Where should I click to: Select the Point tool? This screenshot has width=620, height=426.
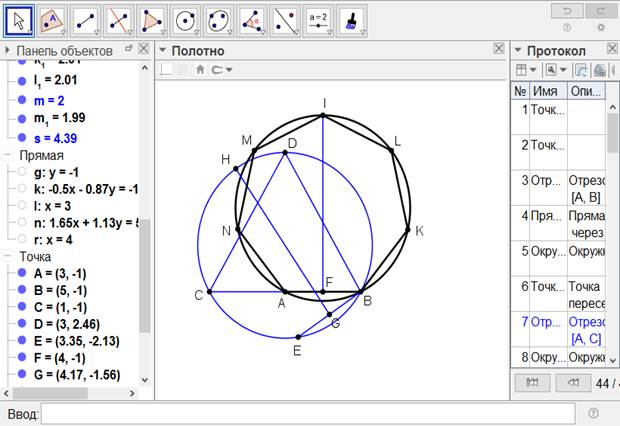click(52, 21)
